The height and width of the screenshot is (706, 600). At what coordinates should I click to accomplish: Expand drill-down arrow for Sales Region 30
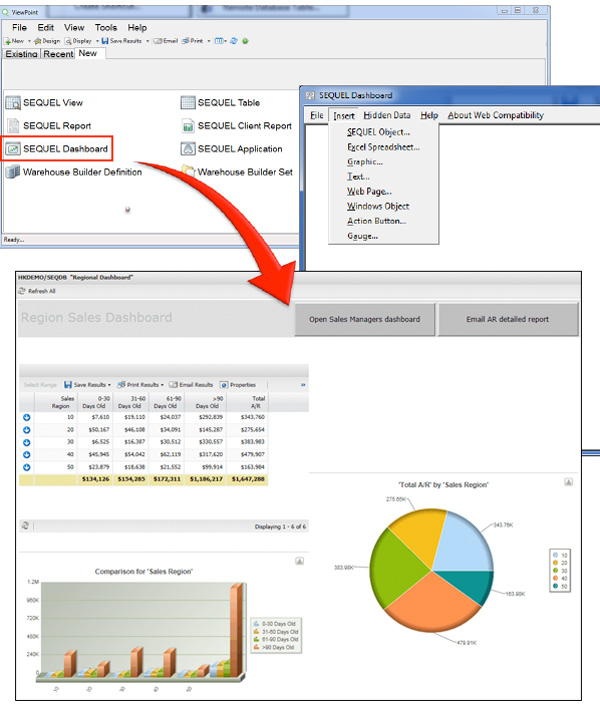pyautogui.click(x=27, y=443)
